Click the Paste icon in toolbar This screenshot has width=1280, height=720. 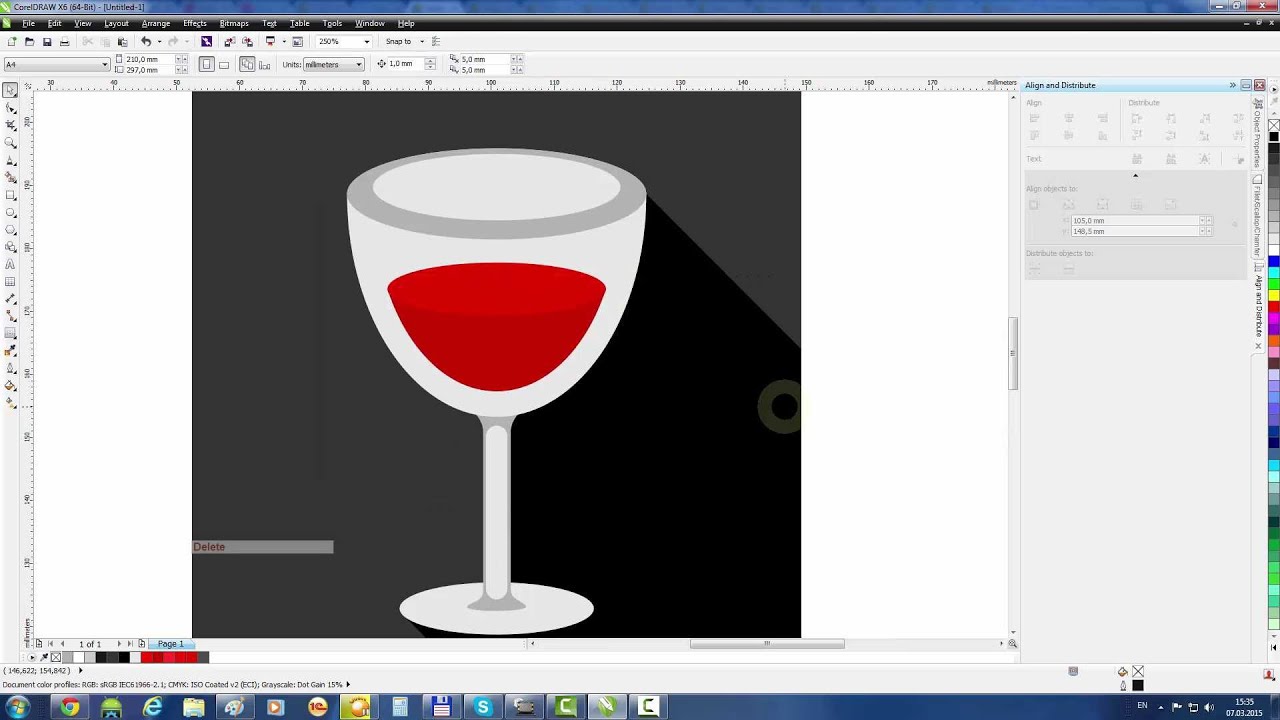122,42
